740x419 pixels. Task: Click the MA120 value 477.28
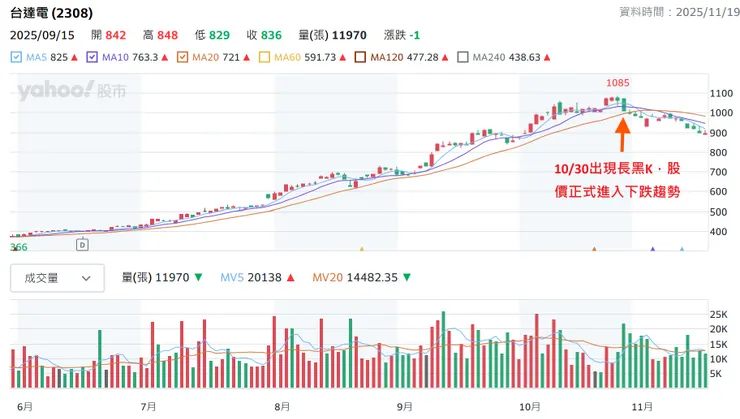(x=423, y=57)
